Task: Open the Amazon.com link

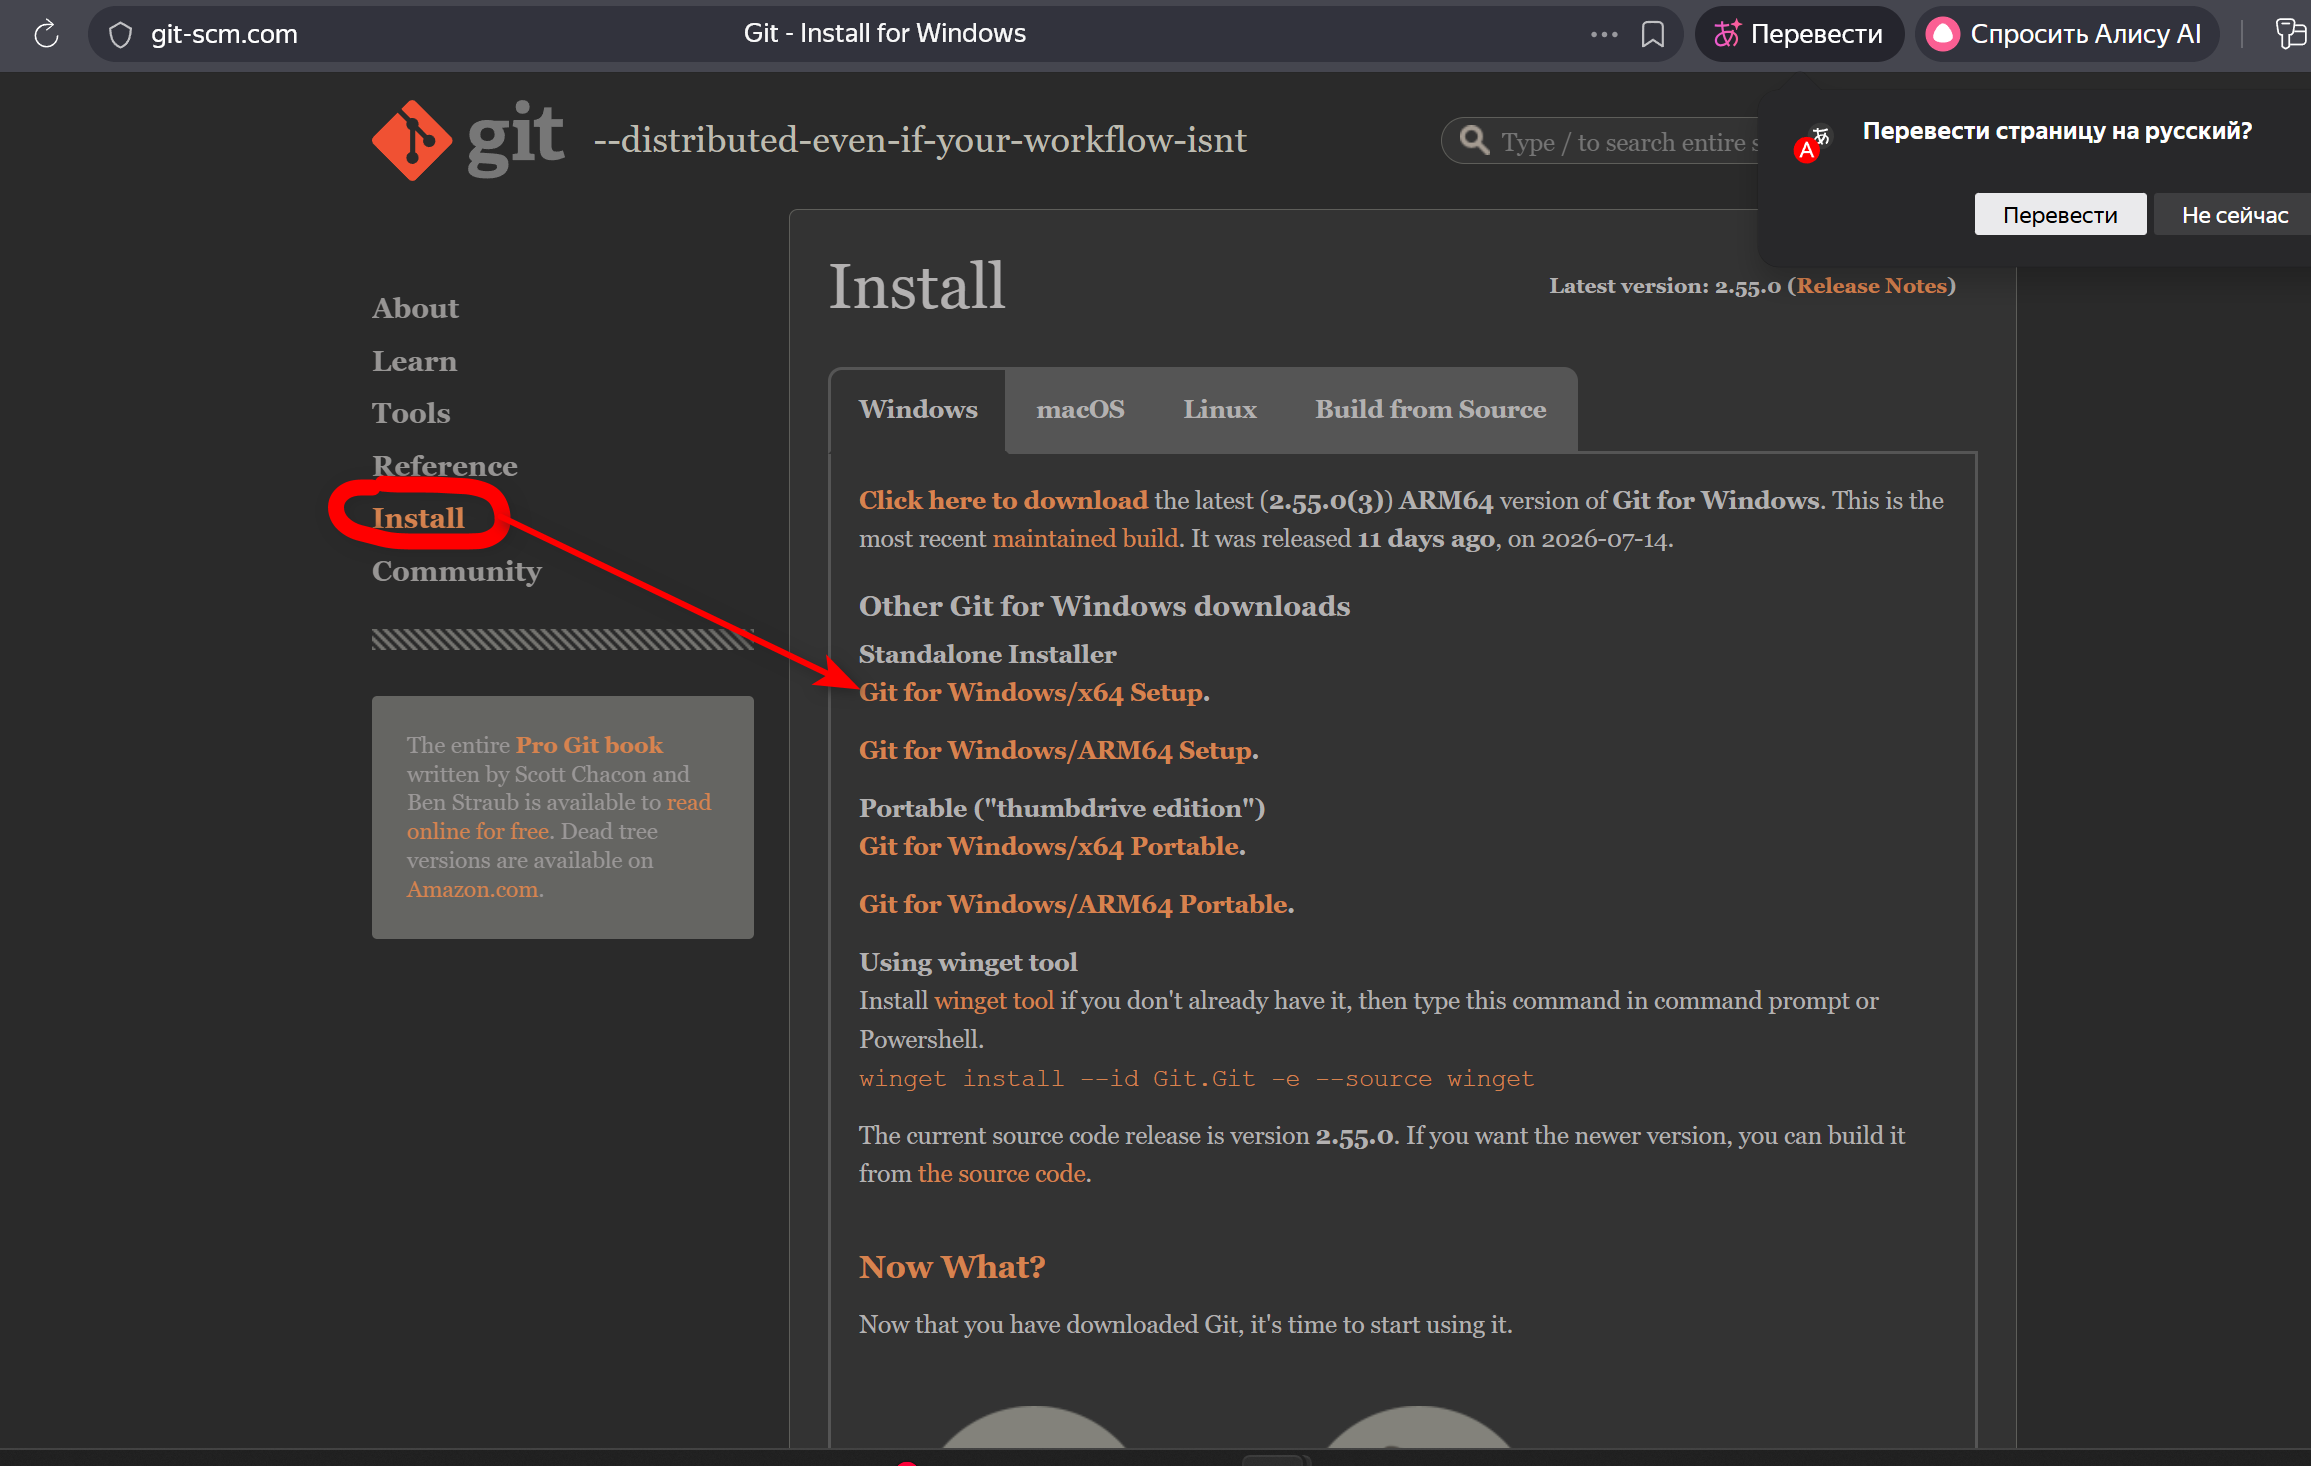Action: [x=472, y=889]
